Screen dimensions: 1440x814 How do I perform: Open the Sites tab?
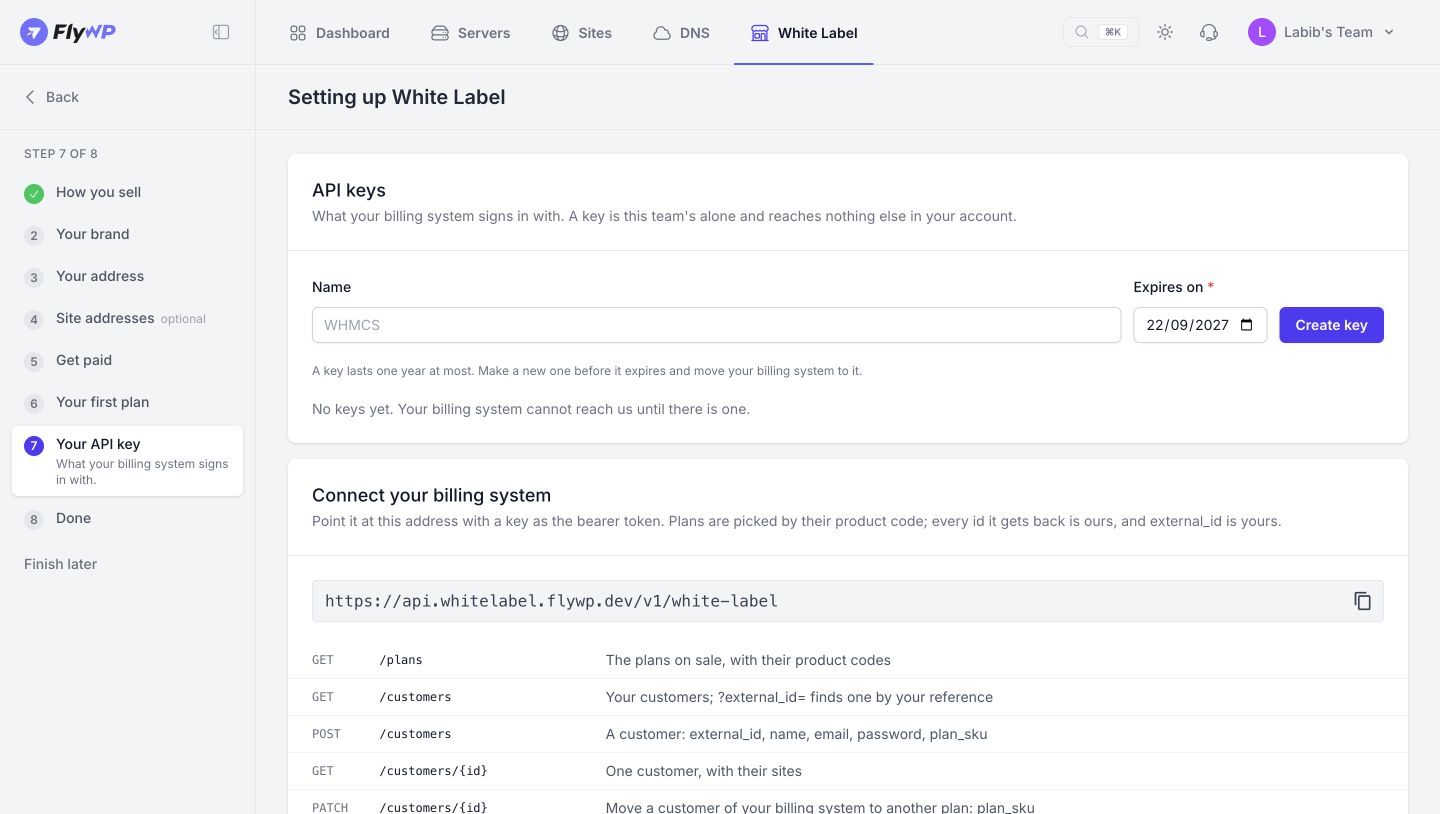[x=582, y=33]
